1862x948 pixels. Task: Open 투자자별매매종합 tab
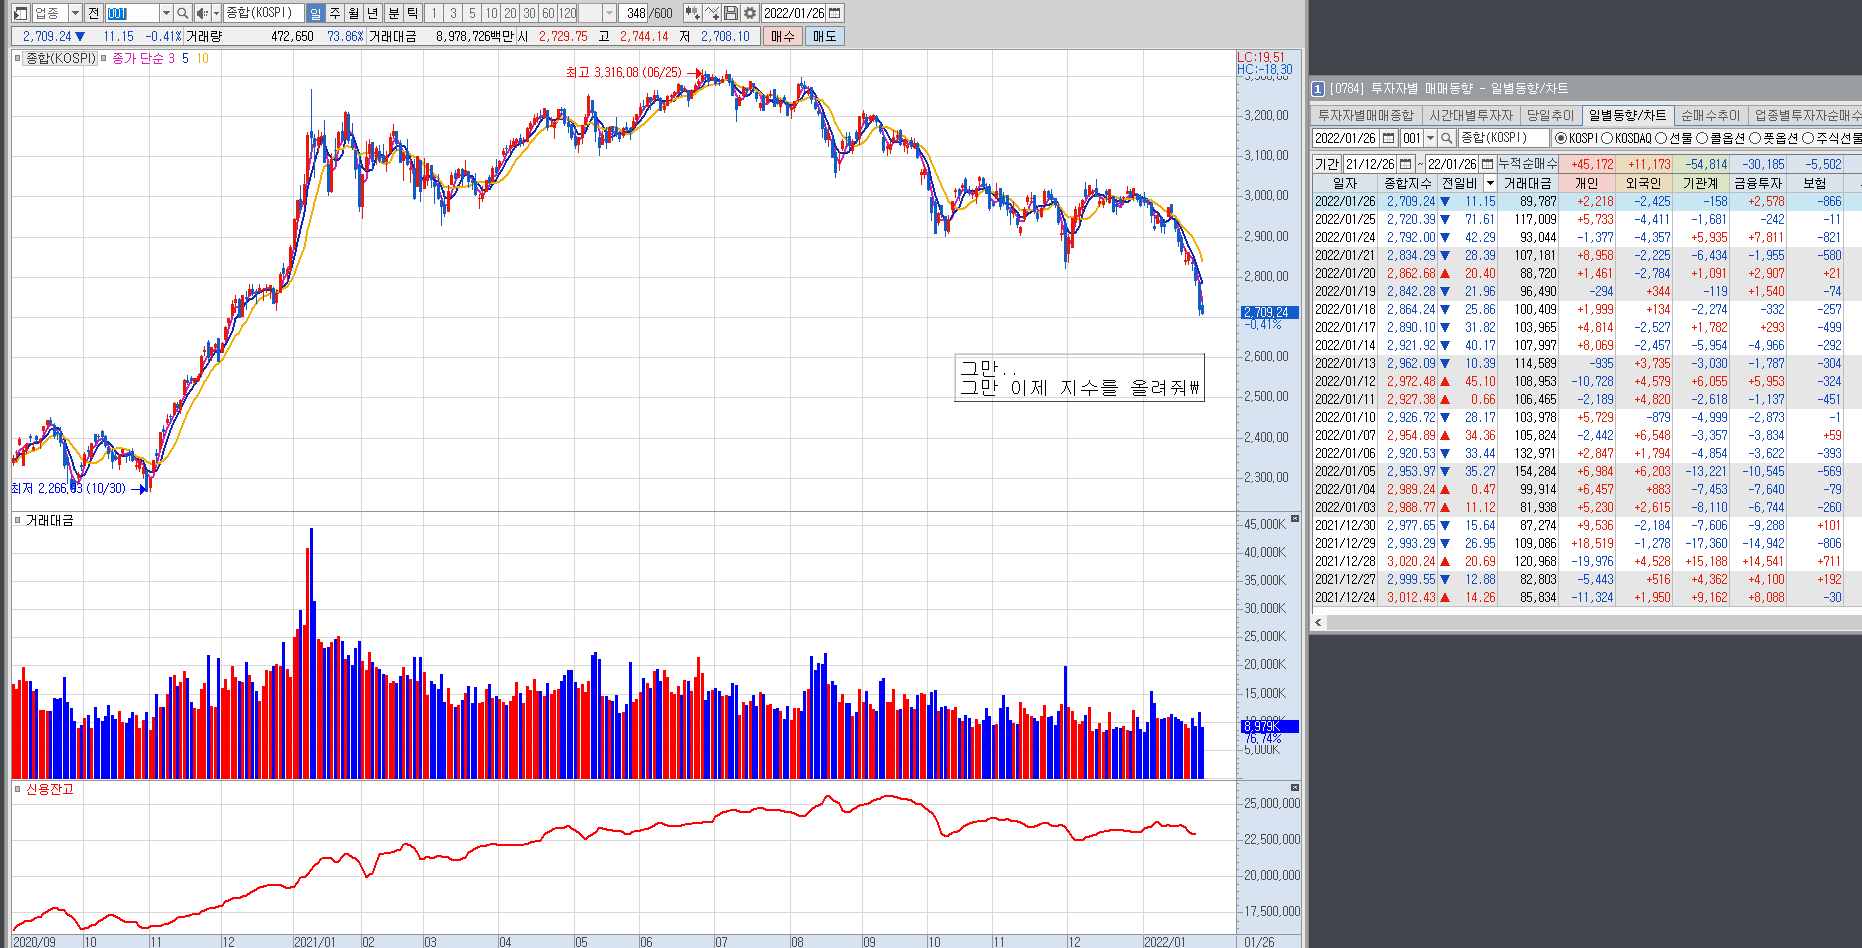point(1366,116)
